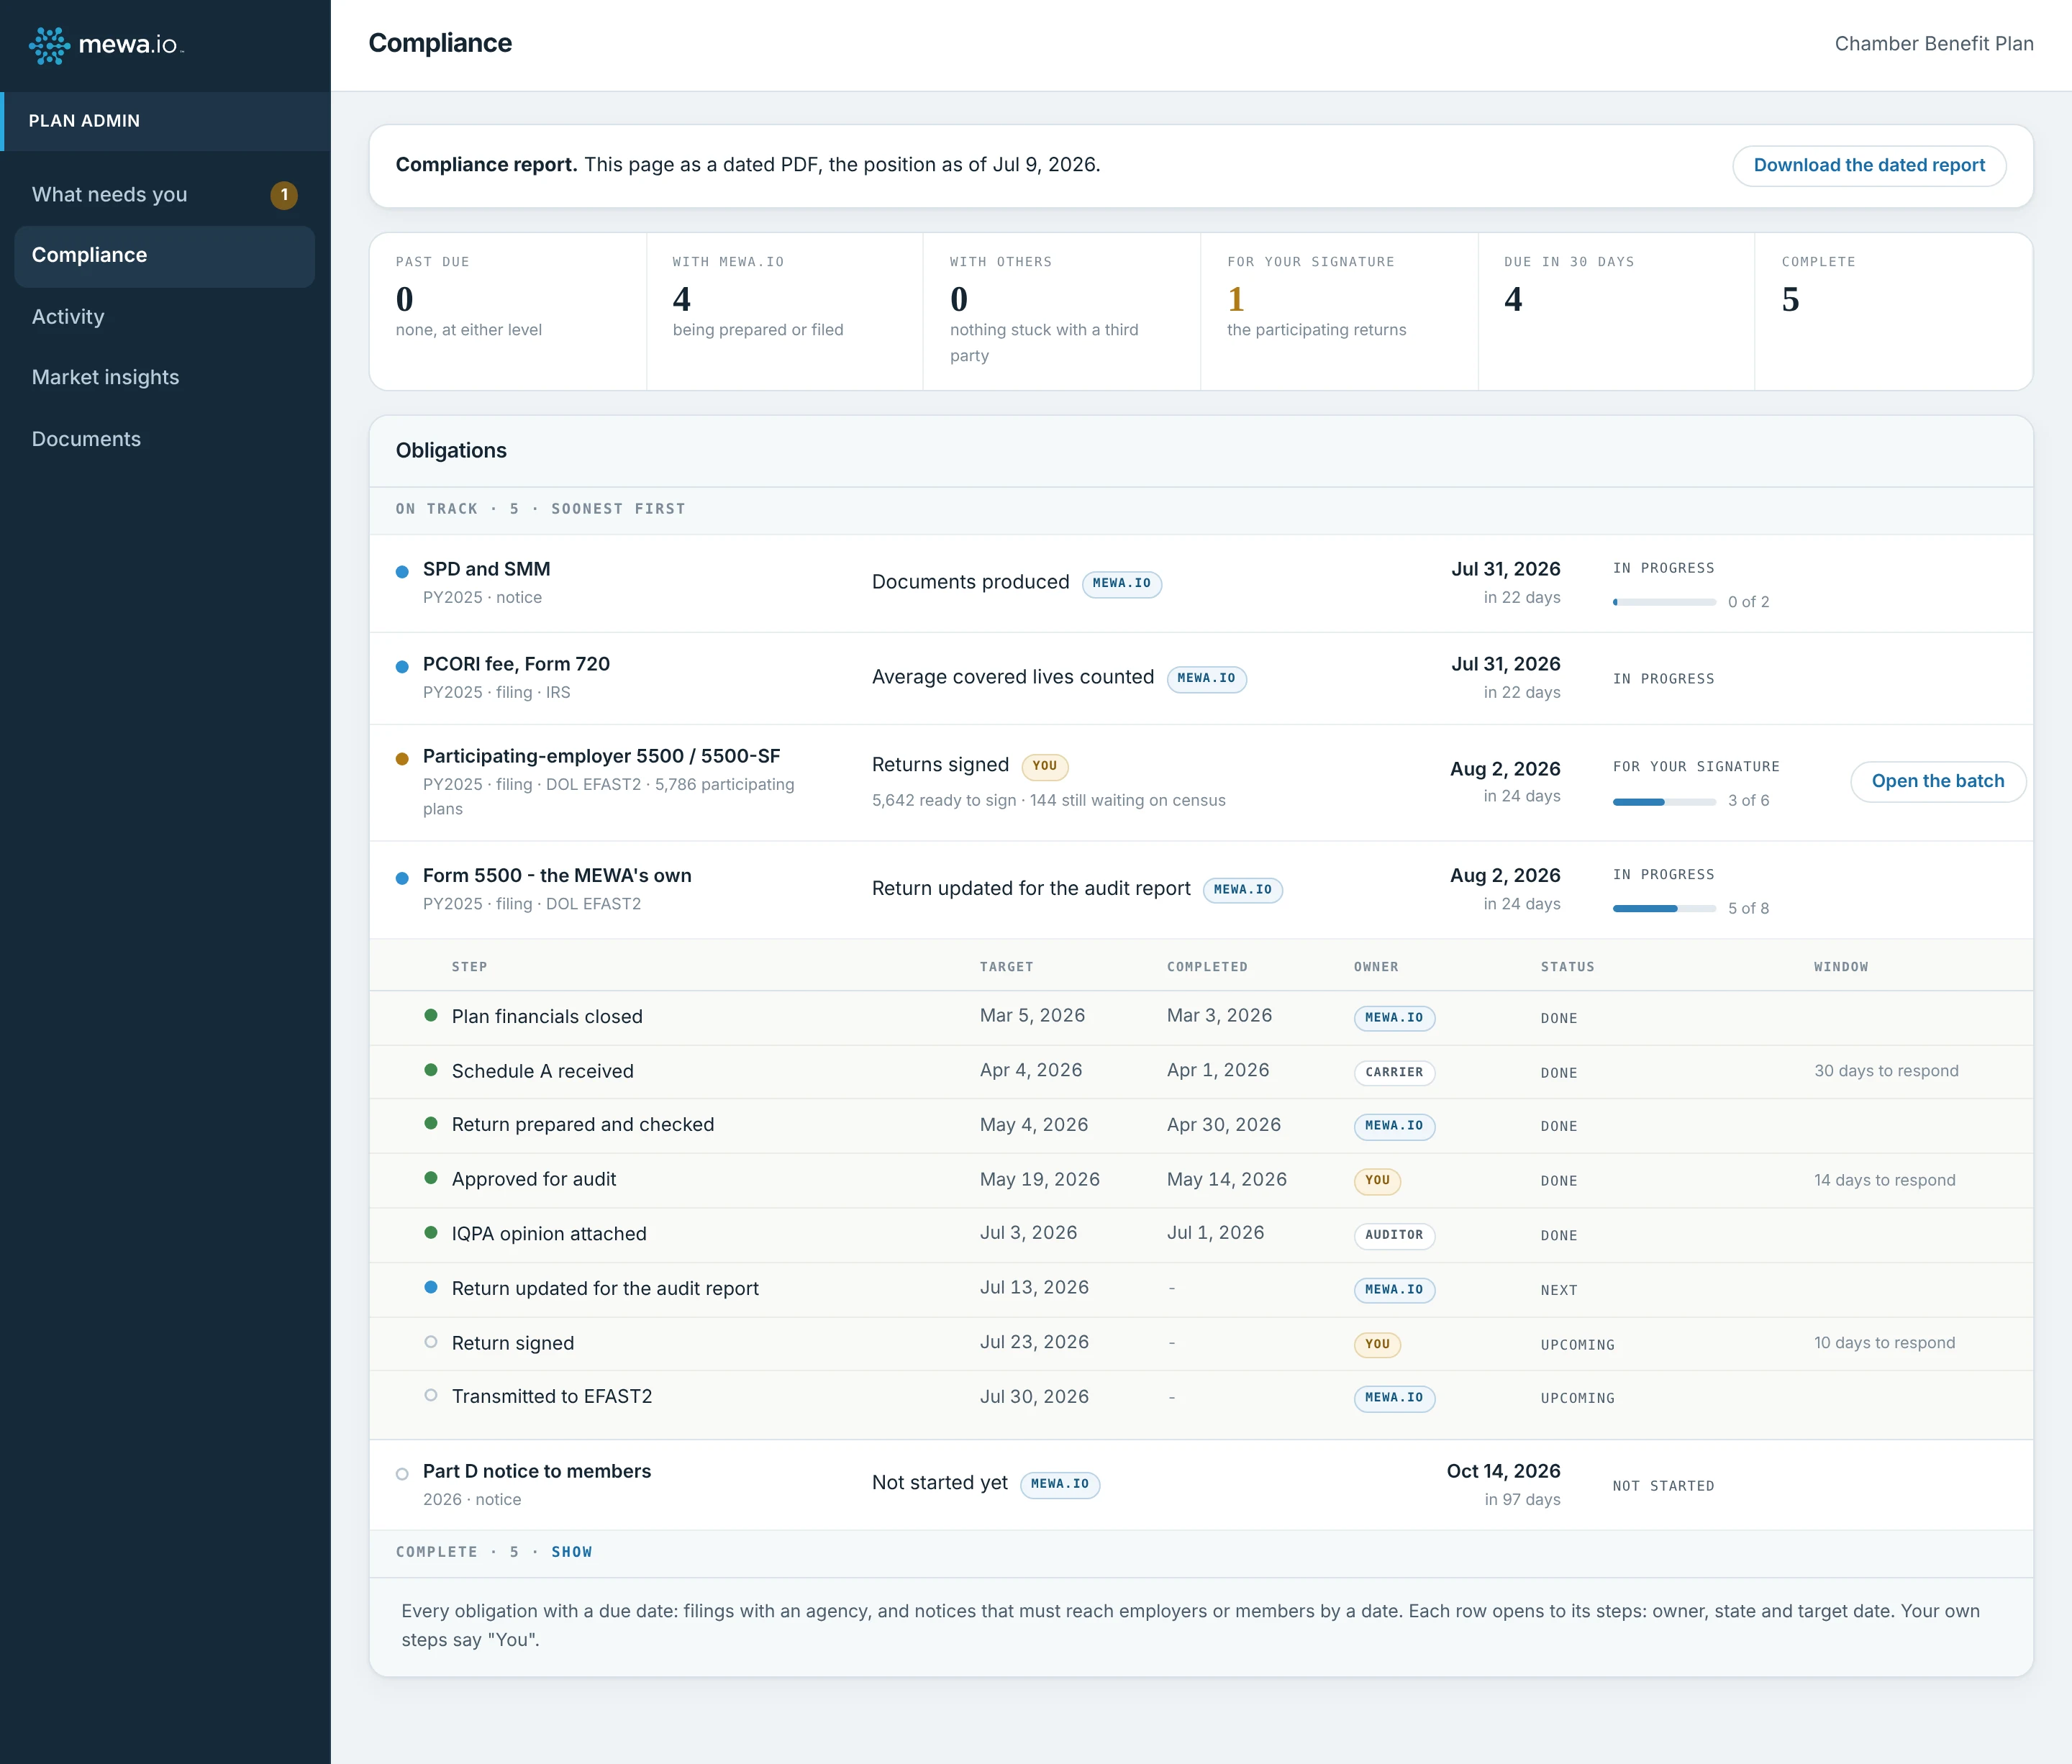Screen dimensions: 2072x1764
Task: Click the AUDITOR owner badge
Action: [1394, 1235]
